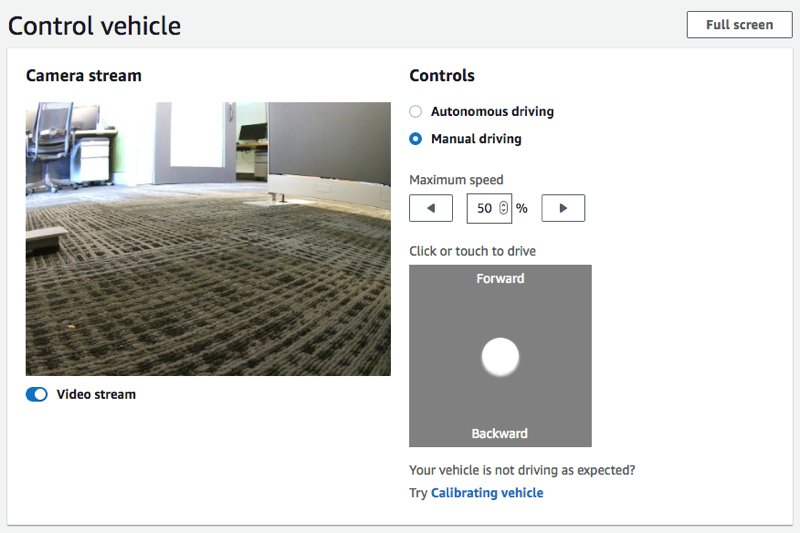Screen dimensions: 800x533
Task: Open the Calibrating vehicle link
Action: (487, 493)
